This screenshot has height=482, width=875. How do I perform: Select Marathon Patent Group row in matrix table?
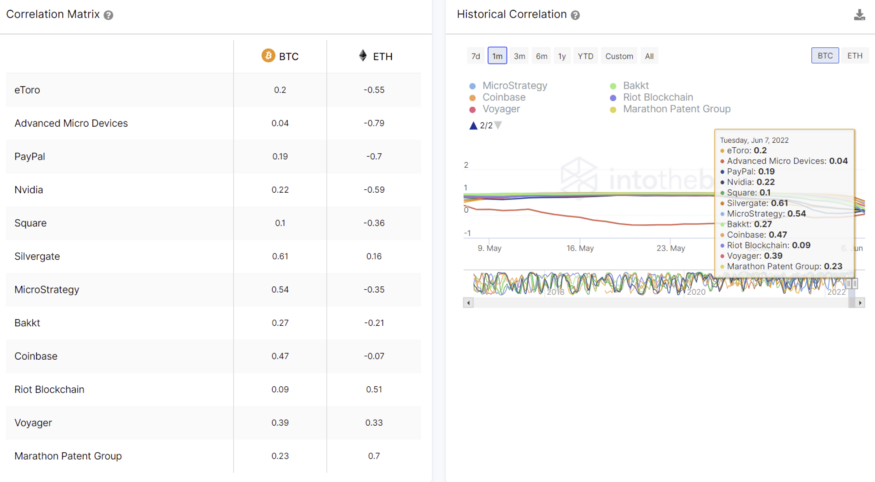pyautogui.click(x=213, y=456)
